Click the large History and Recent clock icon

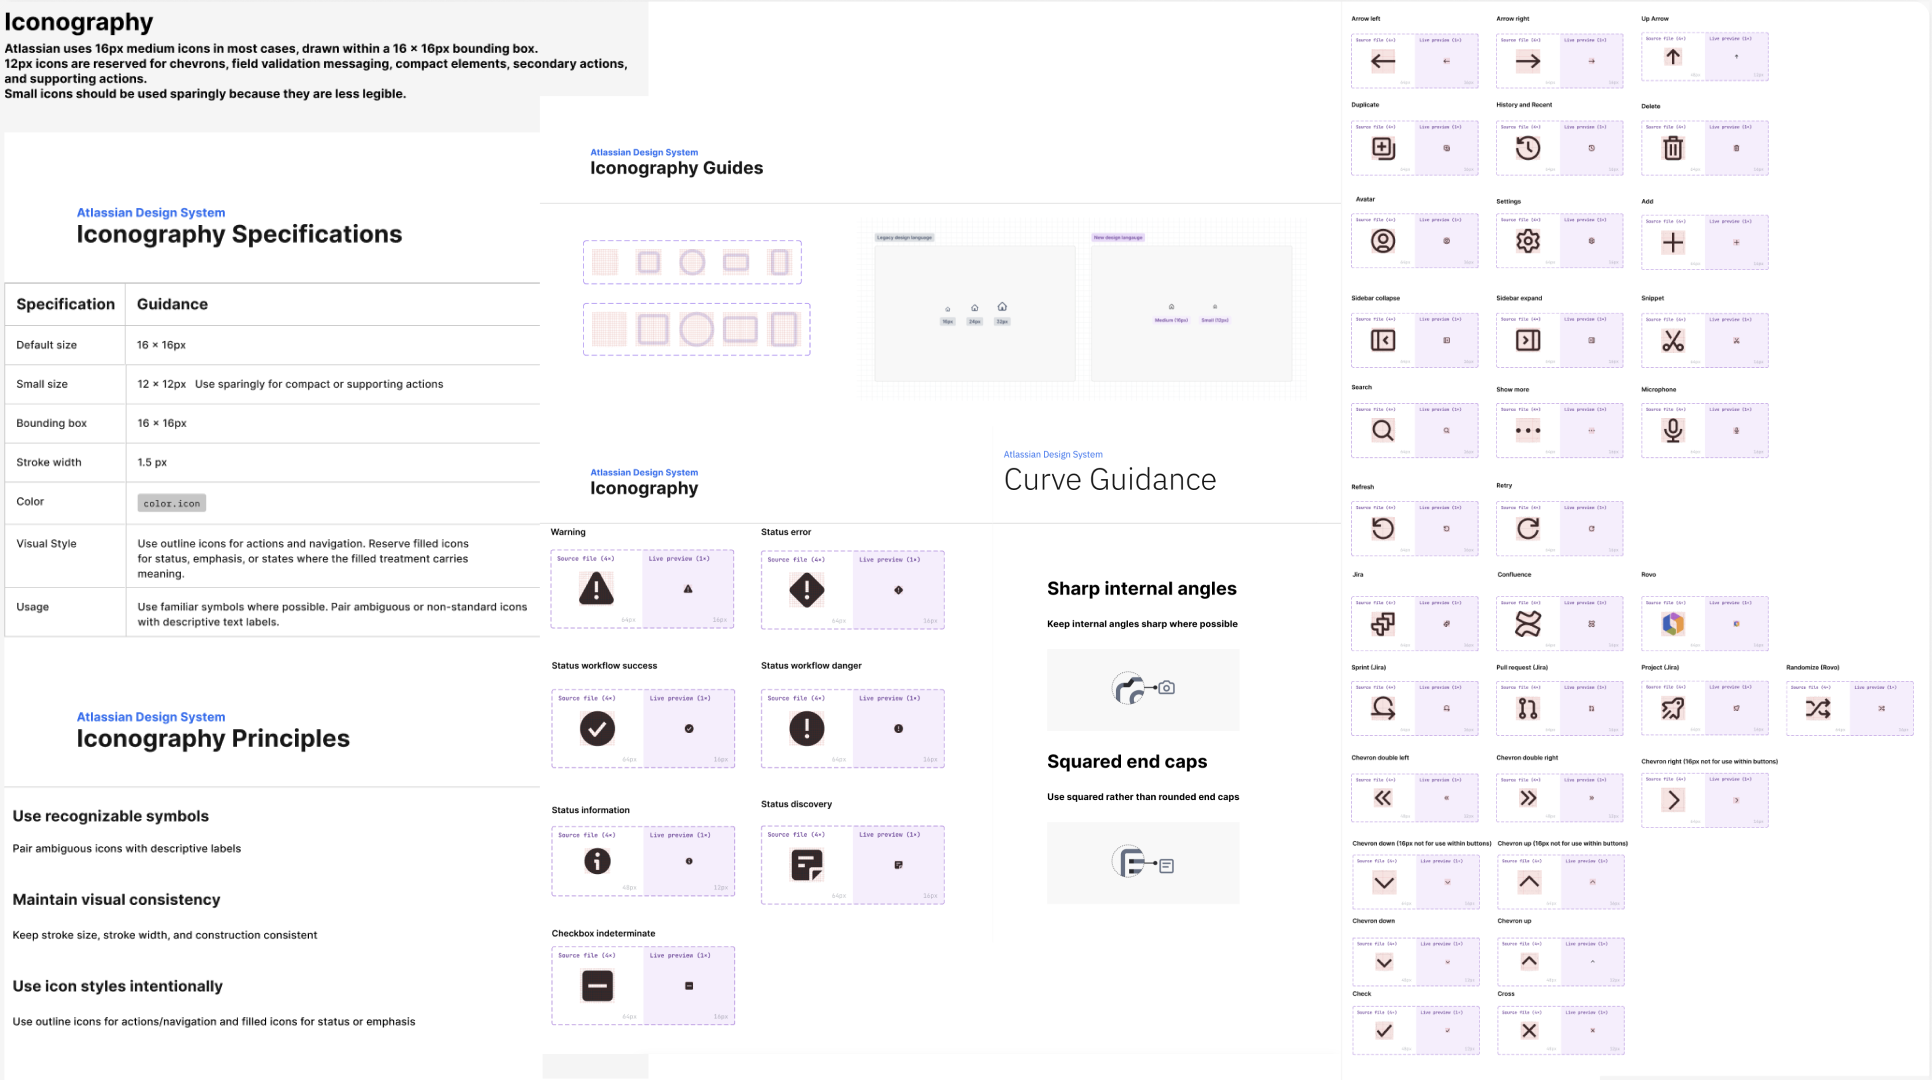[x=1528, y=148]
